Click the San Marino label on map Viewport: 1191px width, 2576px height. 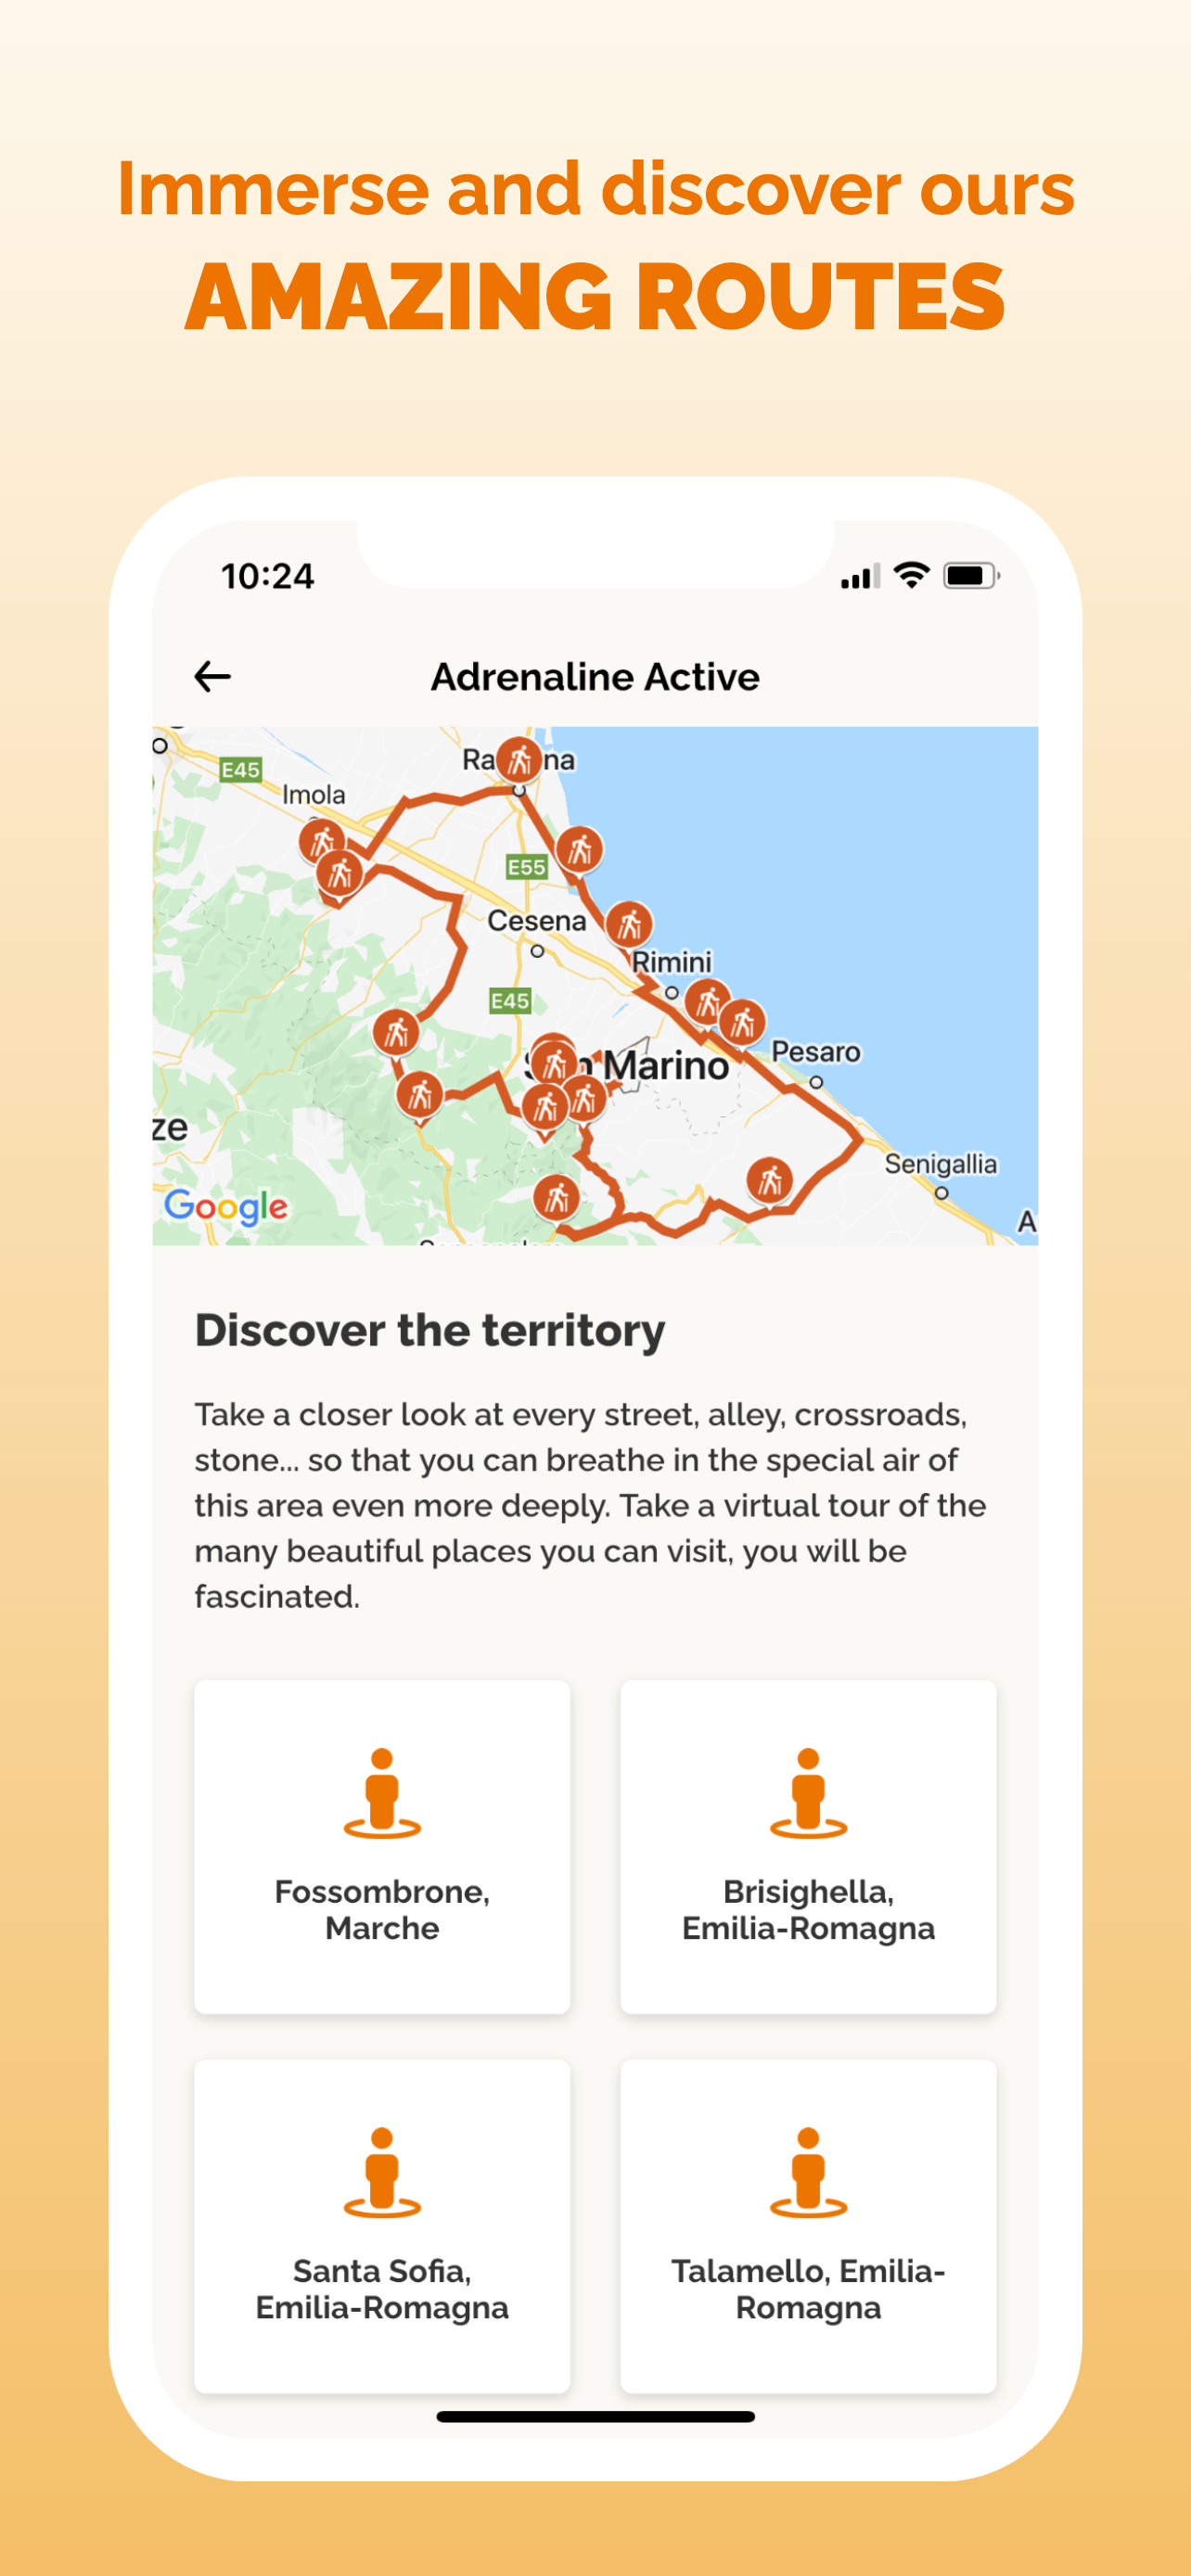click(628, 1066)
